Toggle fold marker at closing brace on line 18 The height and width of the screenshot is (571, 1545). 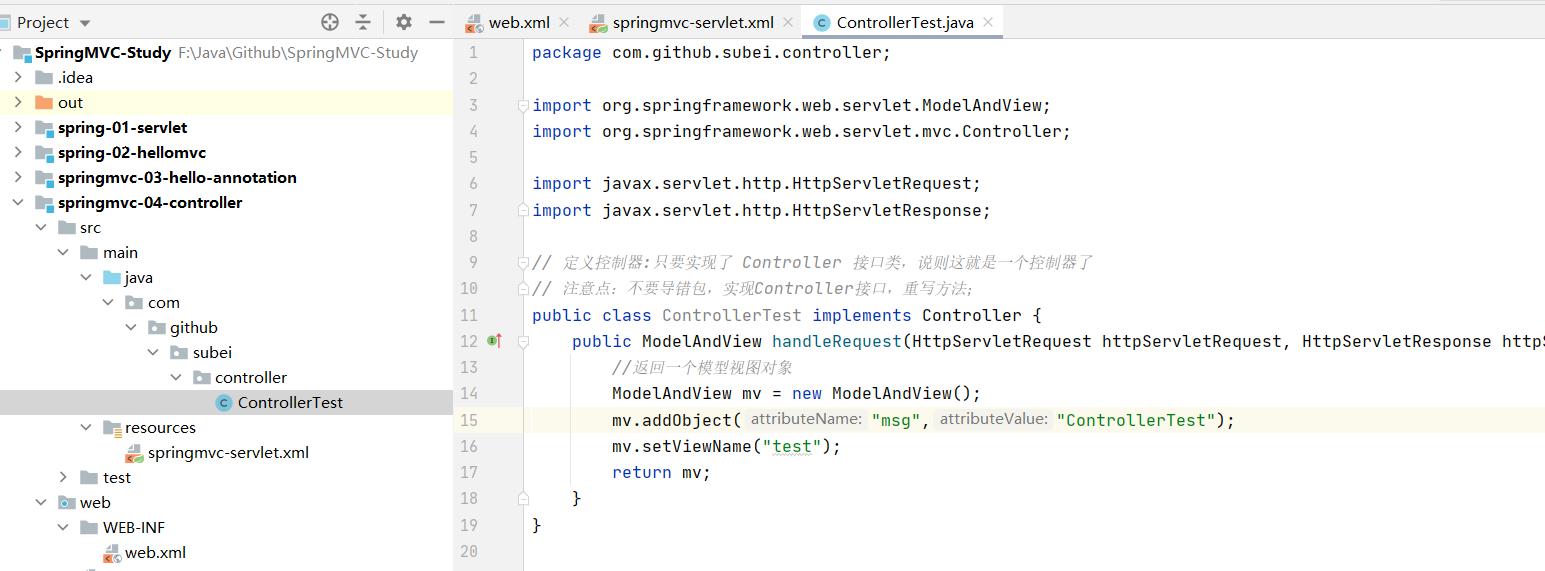pos(522,498)
